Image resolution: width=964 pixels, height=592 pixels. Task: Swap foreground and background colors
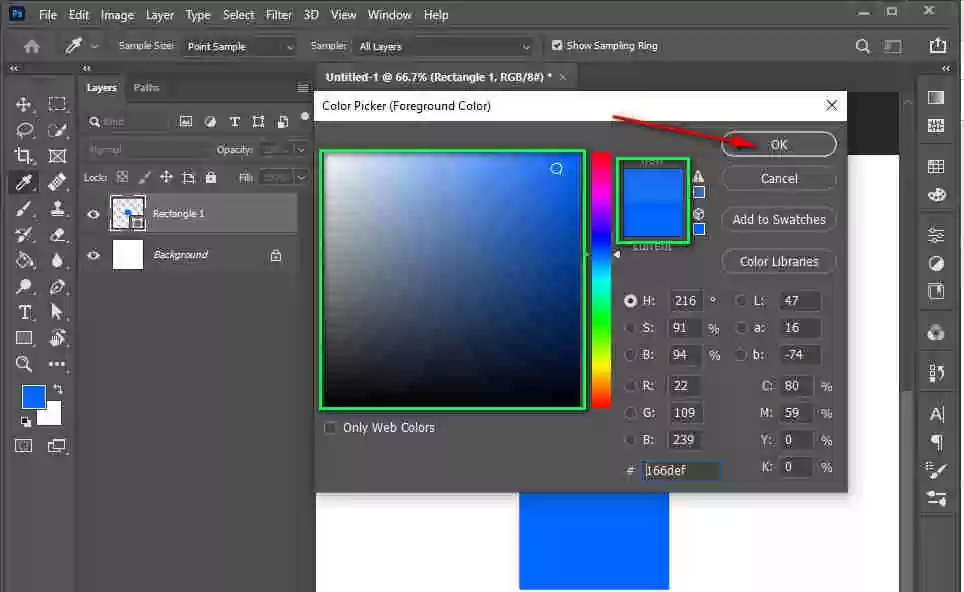click(58, 389)
